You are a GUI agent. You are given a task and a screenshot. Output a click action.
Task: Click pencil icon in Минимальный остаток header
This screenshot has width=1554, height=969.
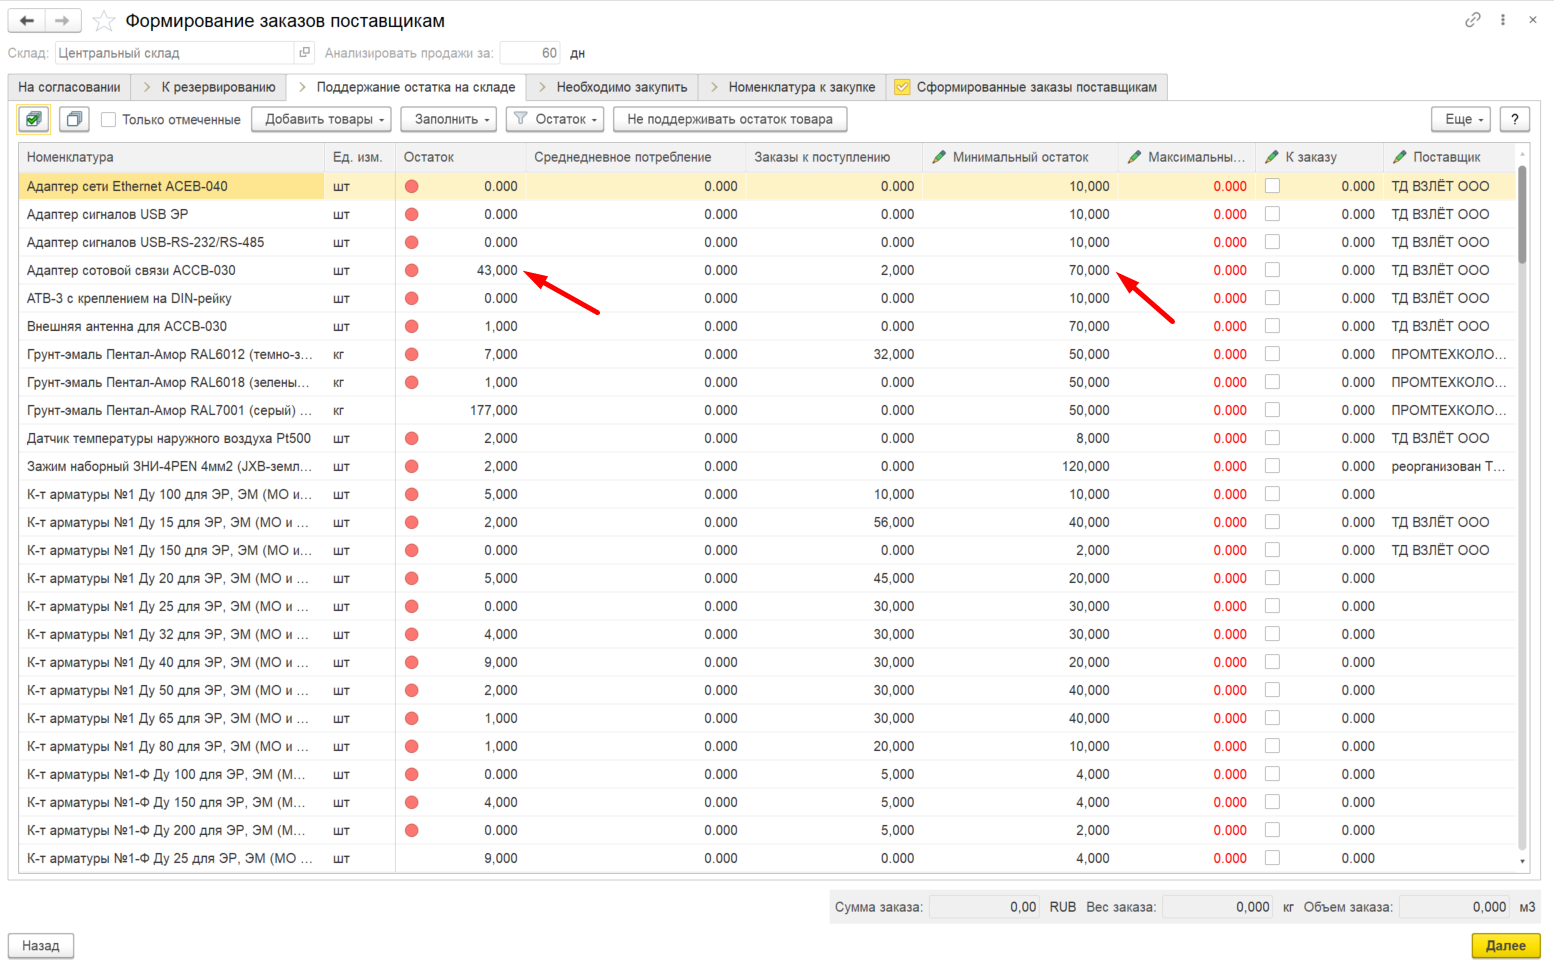938,157
